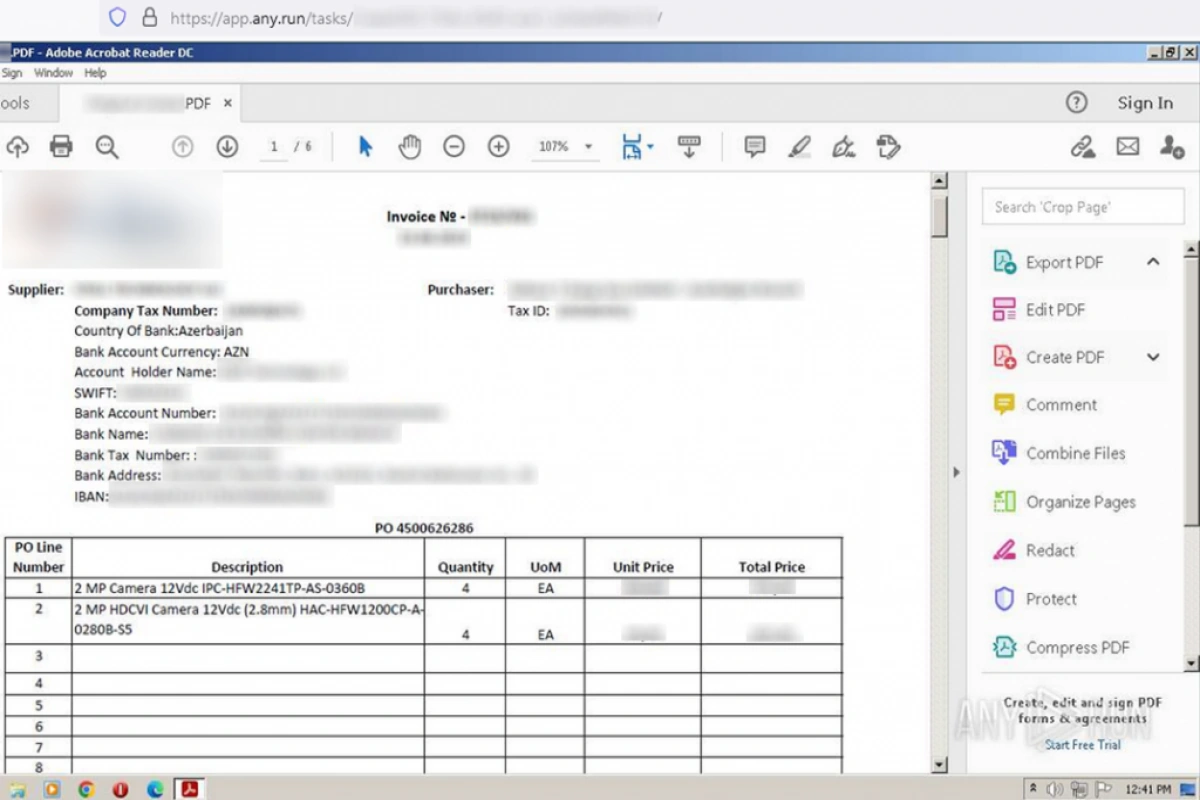Select the Hand pan tool
Viewport: 1200px width, 800px height.
click(410, 147)
